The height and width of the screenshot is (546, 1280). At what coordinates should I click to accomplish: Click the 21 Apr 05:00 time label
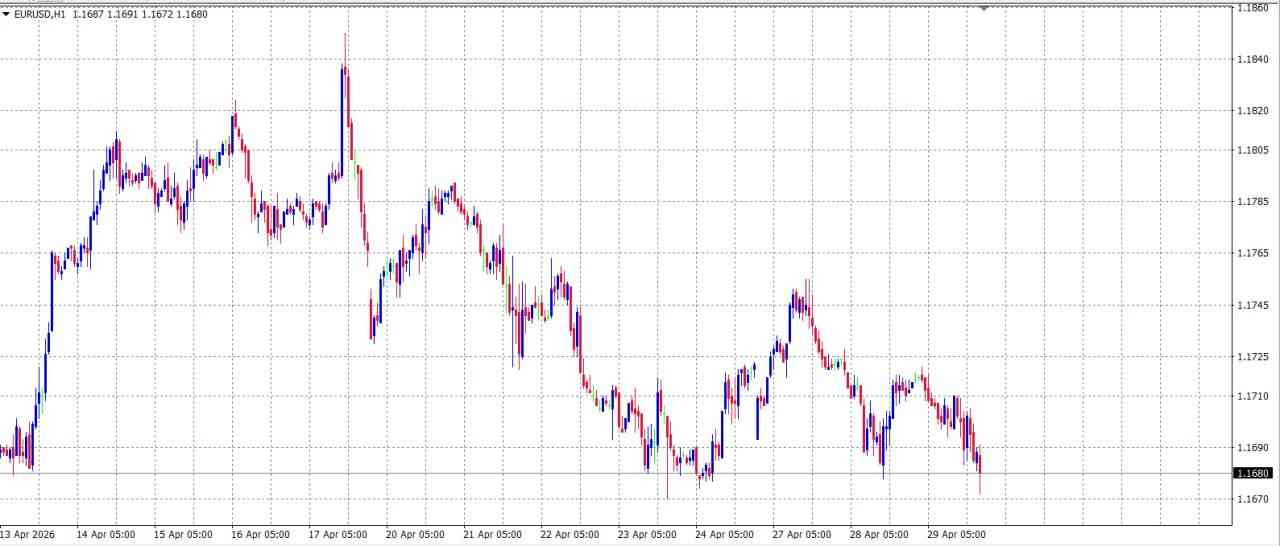(492, 535)
